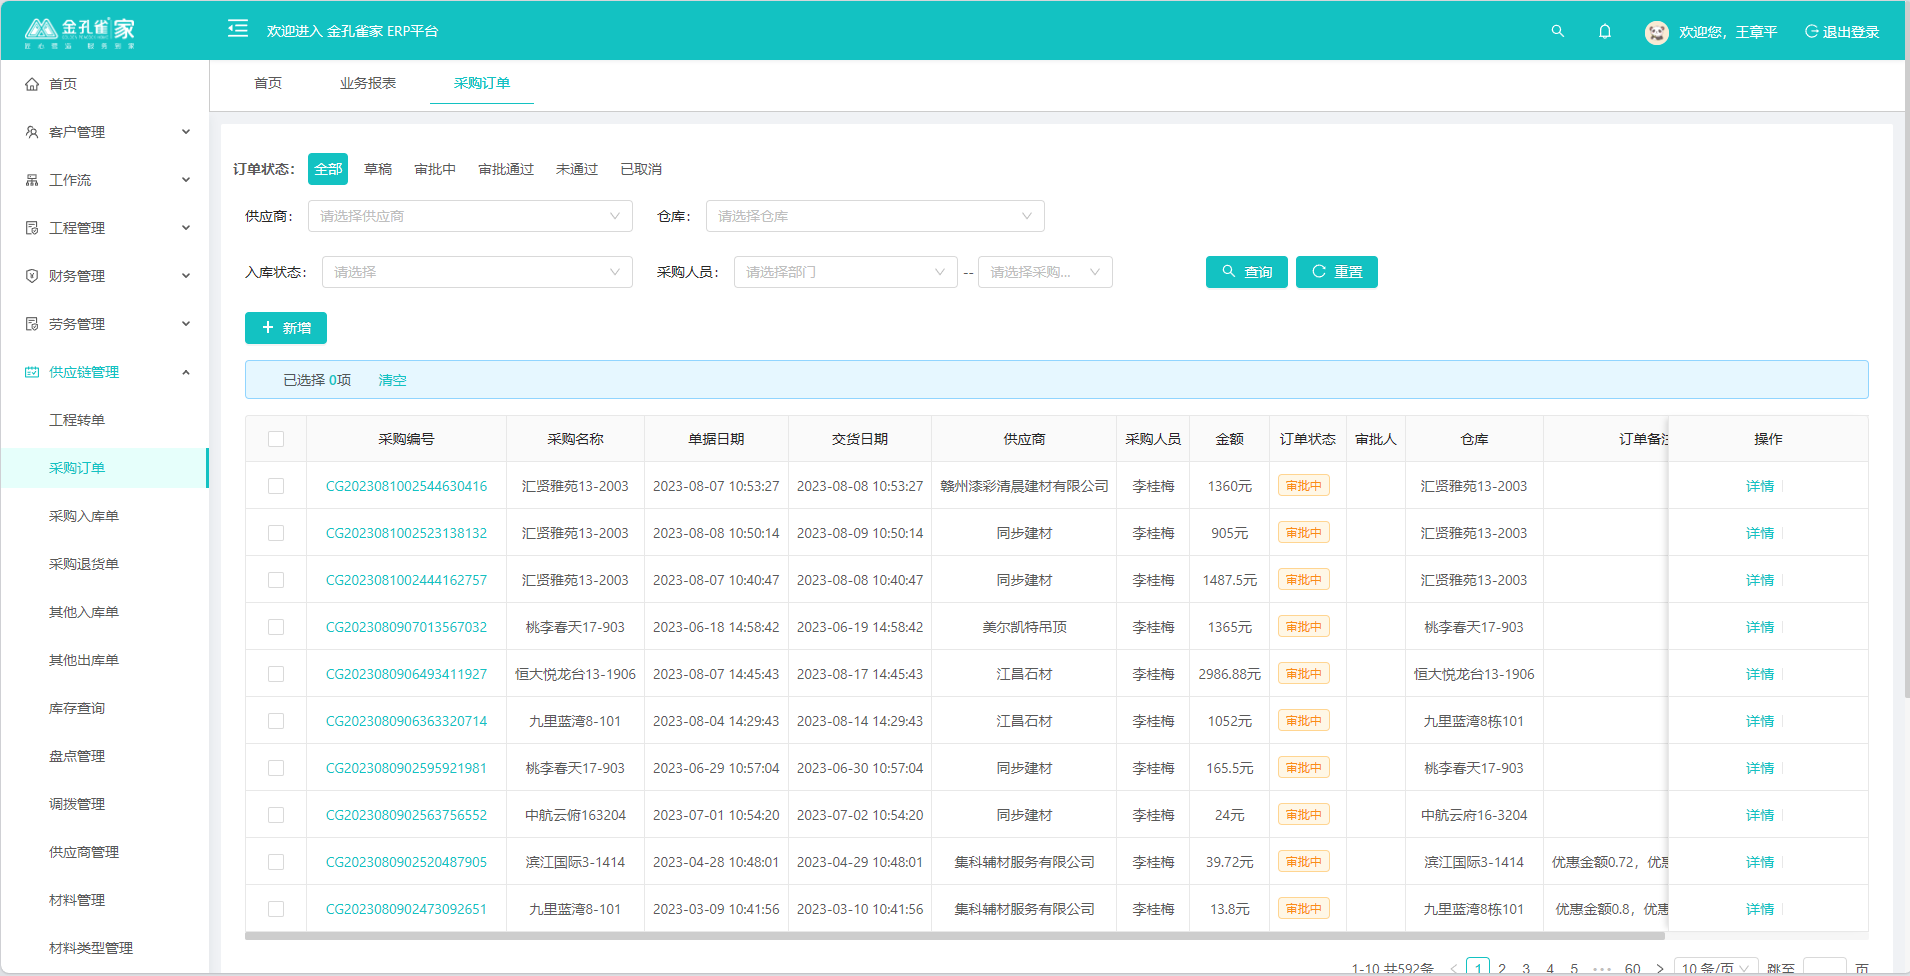Click the user avatar icon

(x=1656, y=32)
